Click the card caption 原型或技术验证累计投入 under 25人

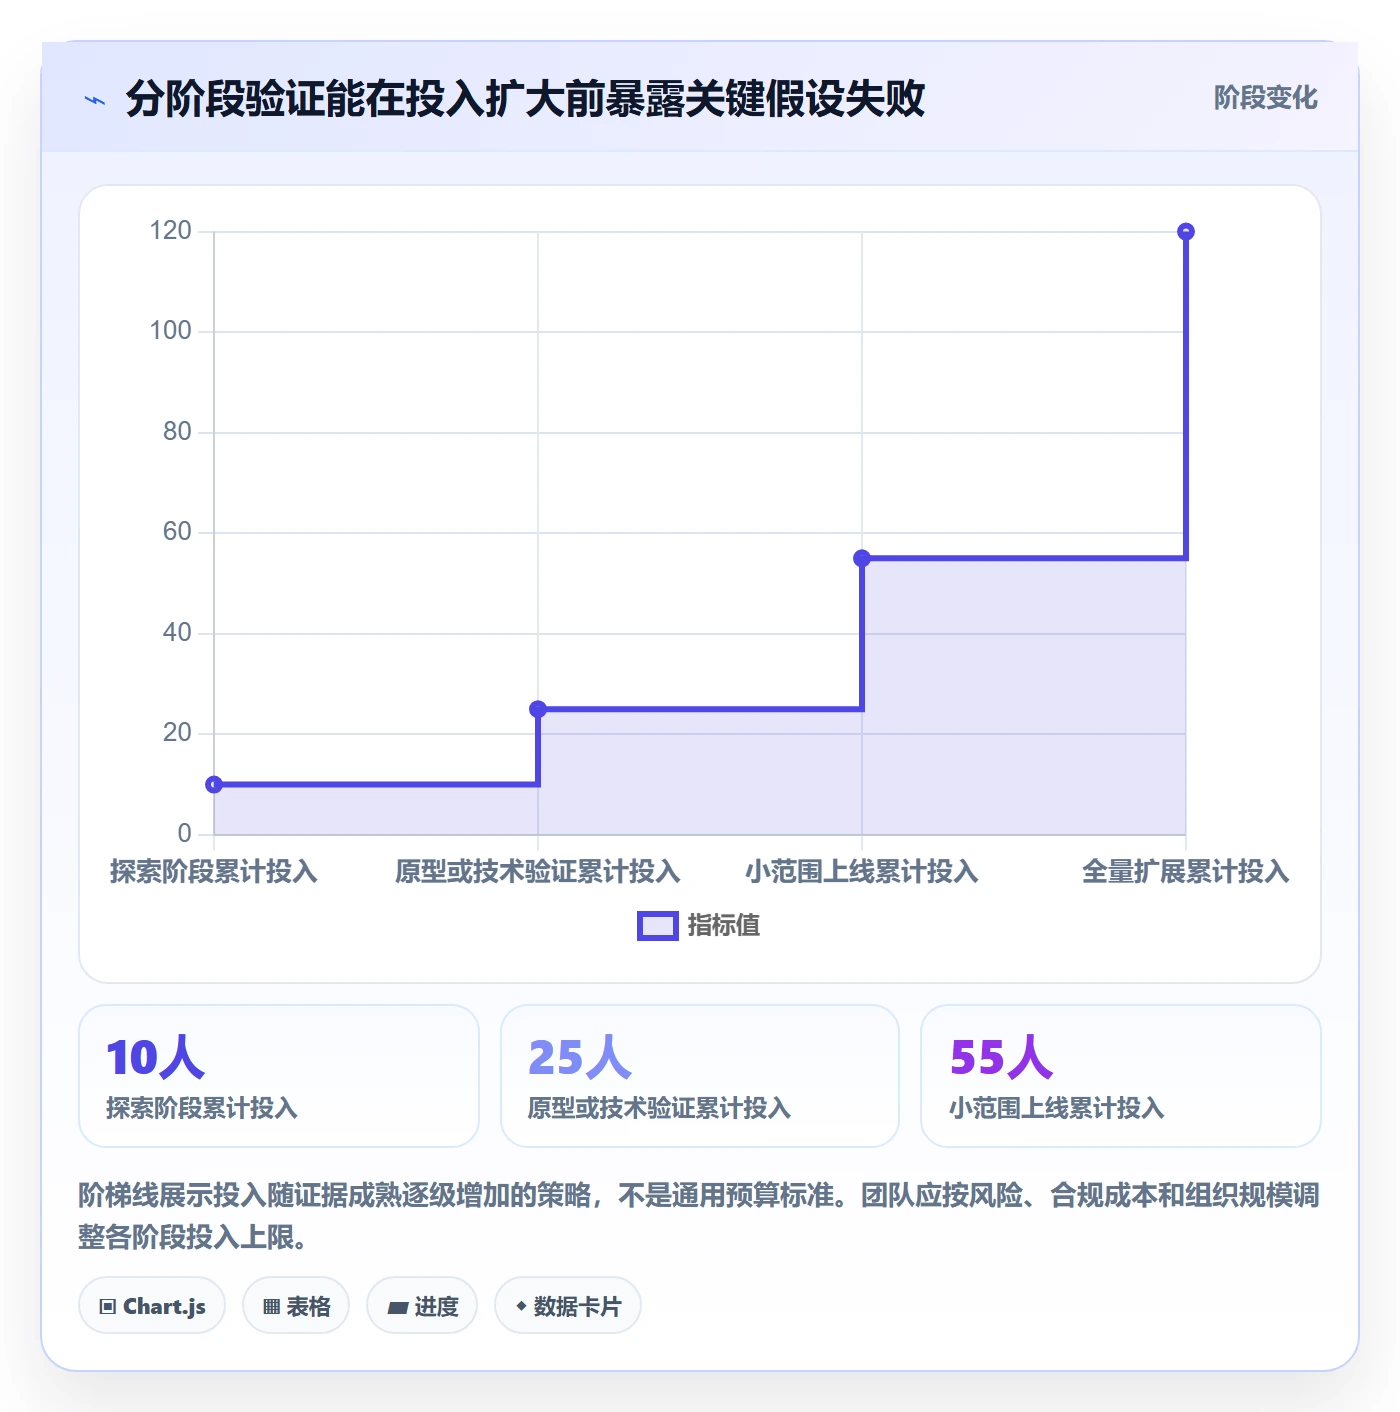pyautogui.click(x=659, y=1108)
